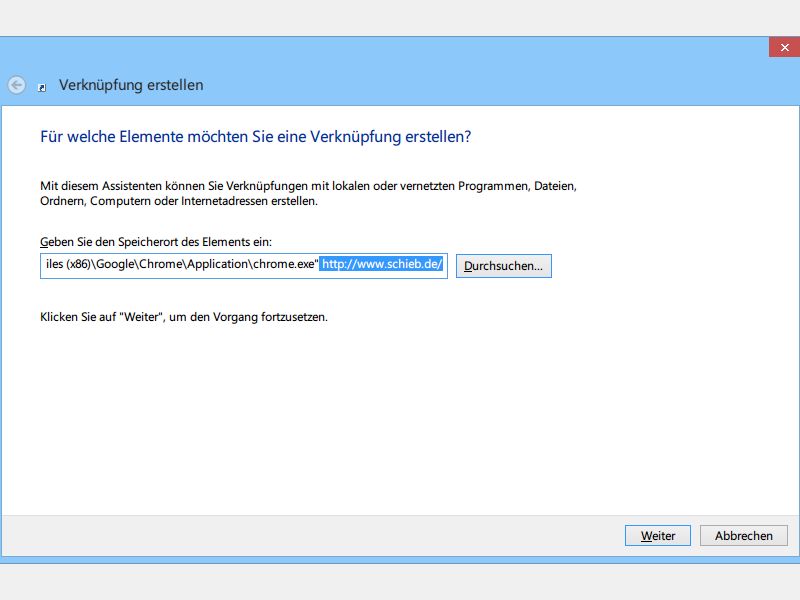Image resolution: width=800 pixels, height=600 pixels.
Task: Continue with the Weiter button
Action: click(658, 536)
